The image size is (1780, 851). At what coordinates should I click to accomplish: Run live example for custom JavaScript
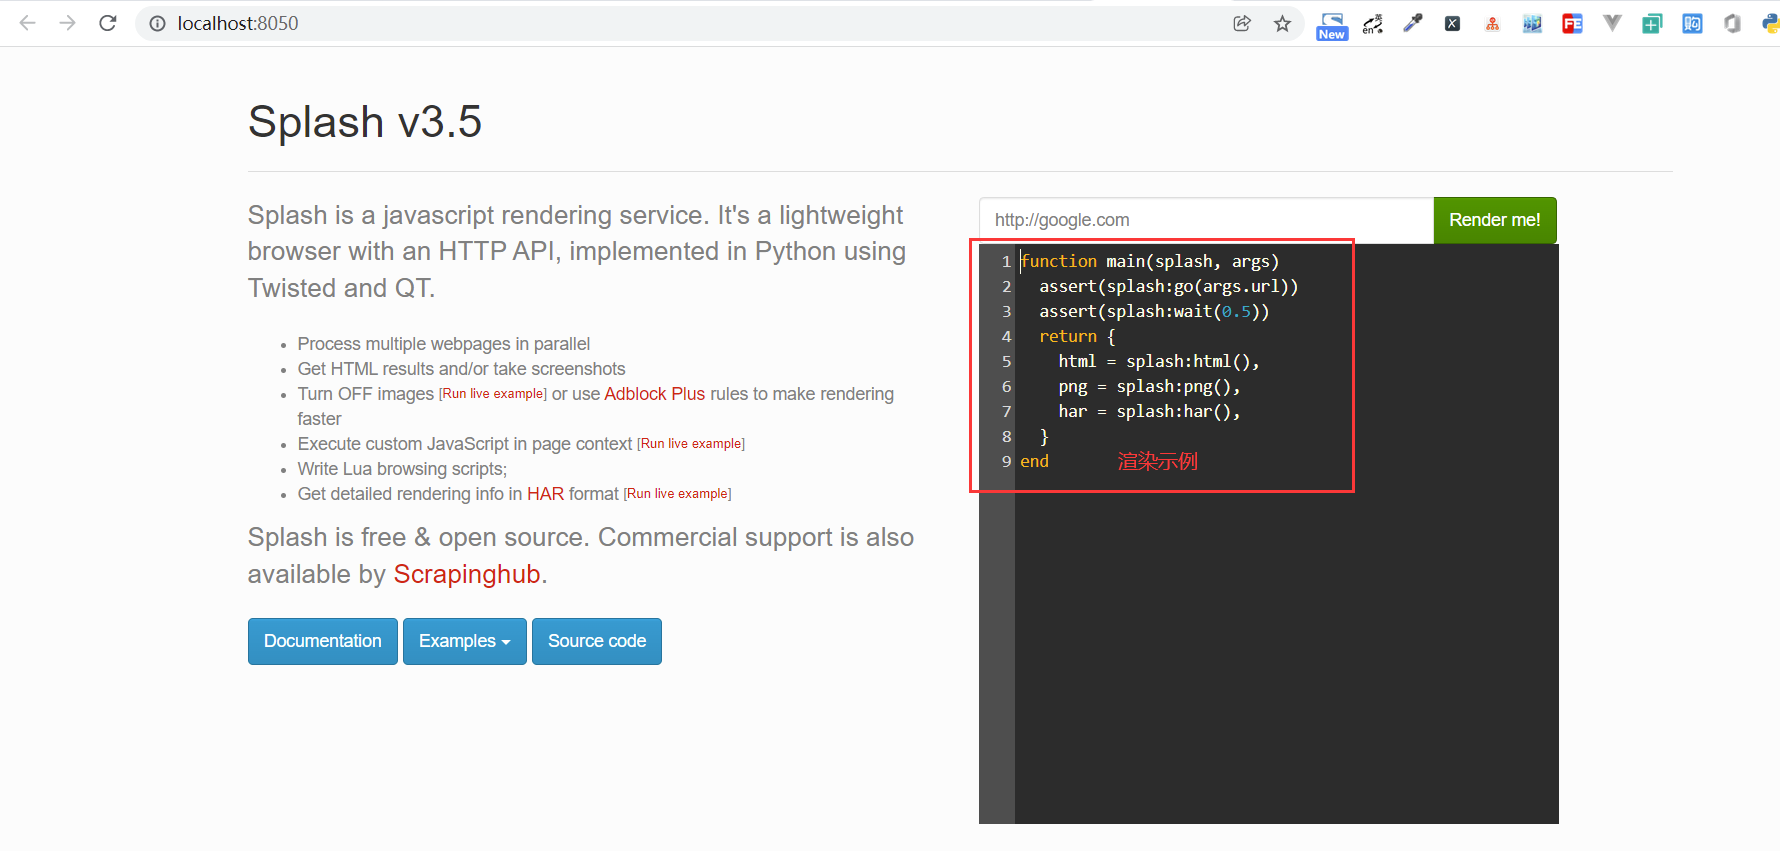[x=691, y=444]
